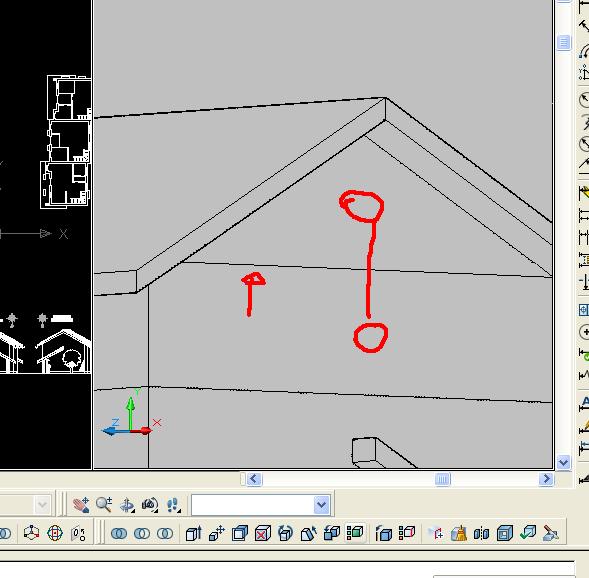
Task: Select the Shell solid tool
Action: (x=505, y=533)
